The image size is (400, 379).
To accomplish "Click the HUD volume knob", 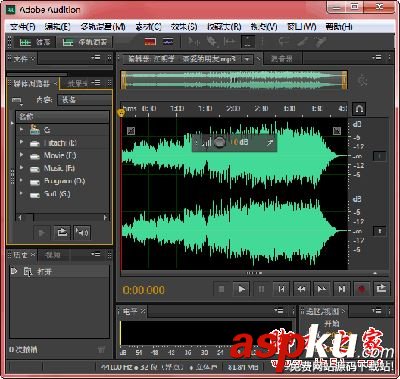I will (219, 143).
